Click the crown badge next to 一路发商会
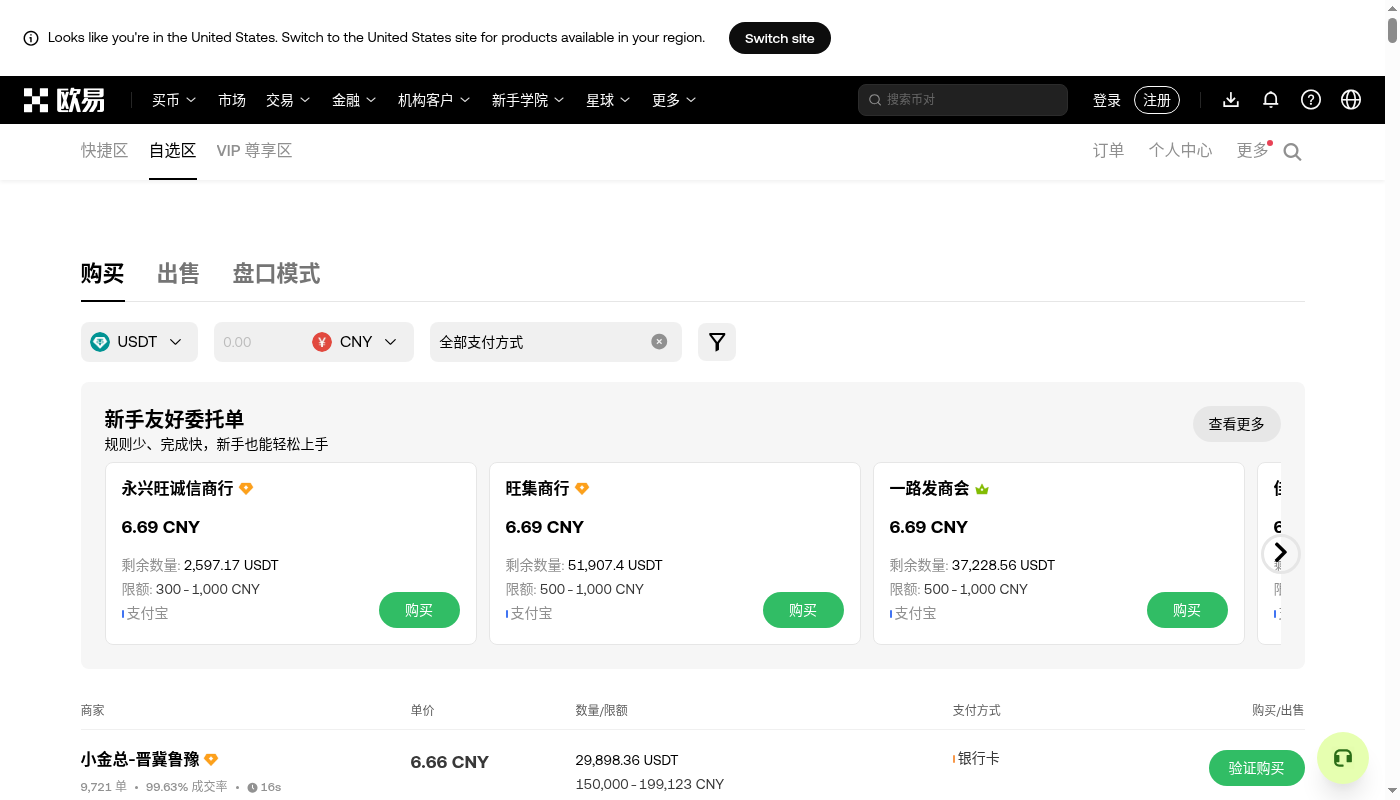1400x800 pixels. pyautogui.click(x=982, y=489)
